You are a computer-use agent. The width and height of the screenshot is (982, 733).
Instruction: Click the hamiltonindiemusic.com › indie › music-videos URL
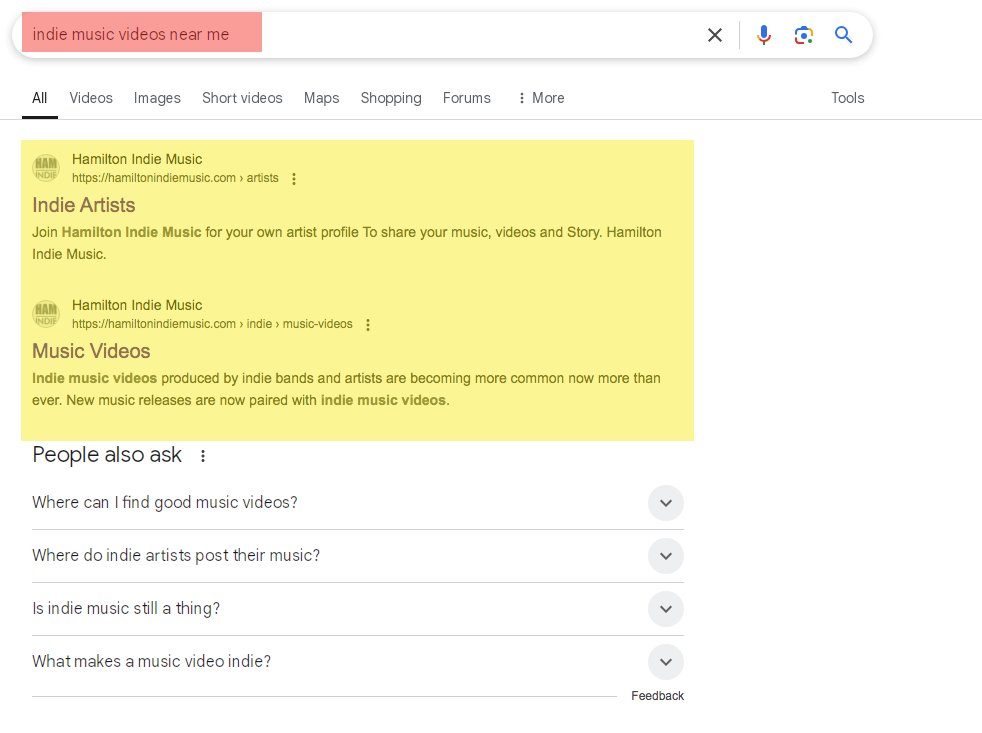click(212, 325)
